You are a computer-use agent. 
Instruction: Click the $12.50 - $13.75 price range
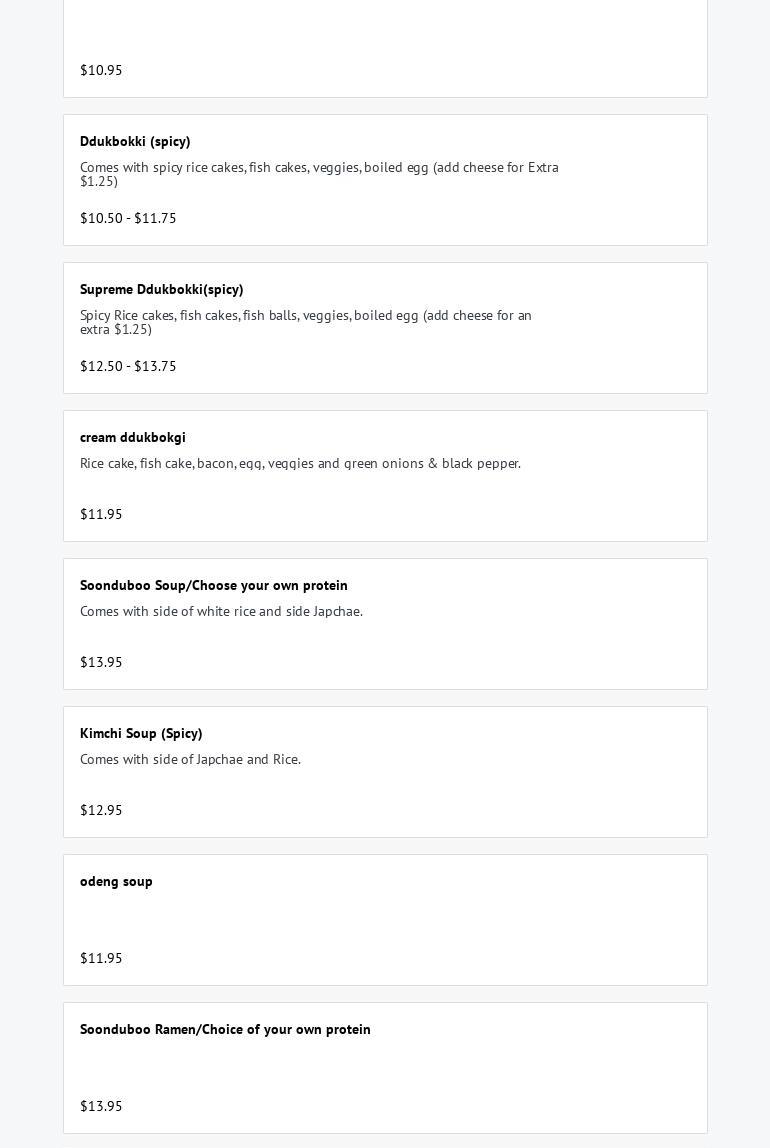click(x=128, y=366)
